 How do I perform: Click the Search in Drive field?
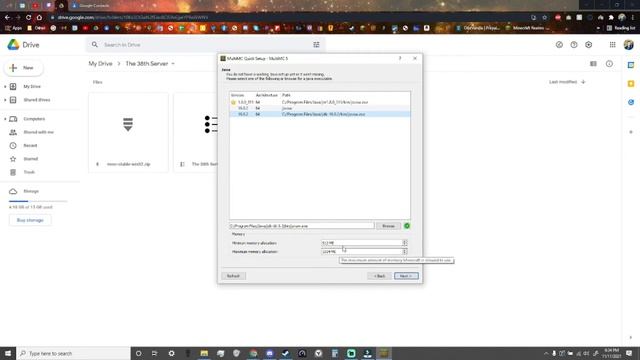[x=206, y=45]
